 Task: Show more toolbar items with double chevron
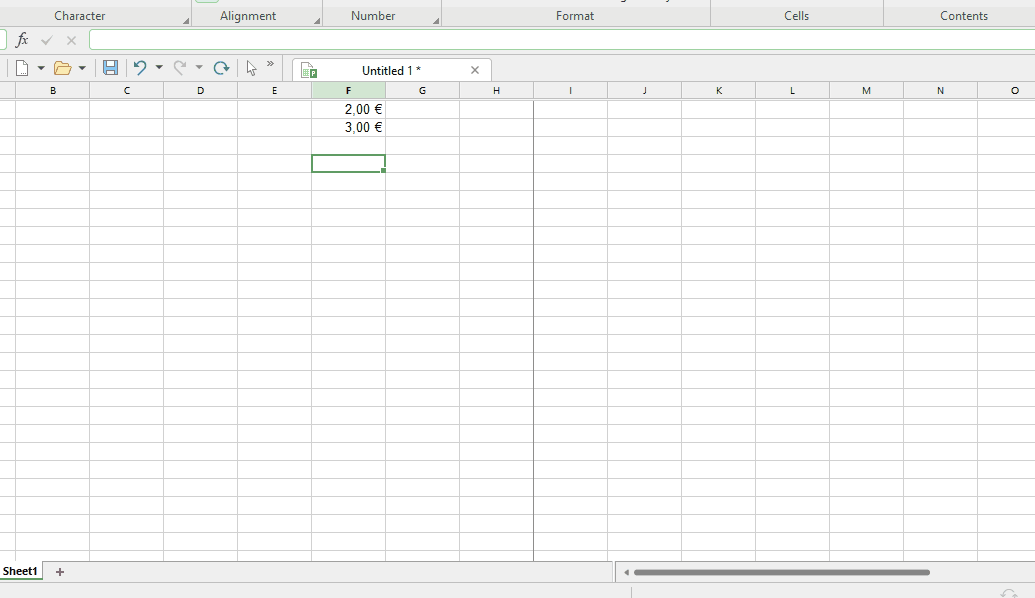tap(270, 64)
